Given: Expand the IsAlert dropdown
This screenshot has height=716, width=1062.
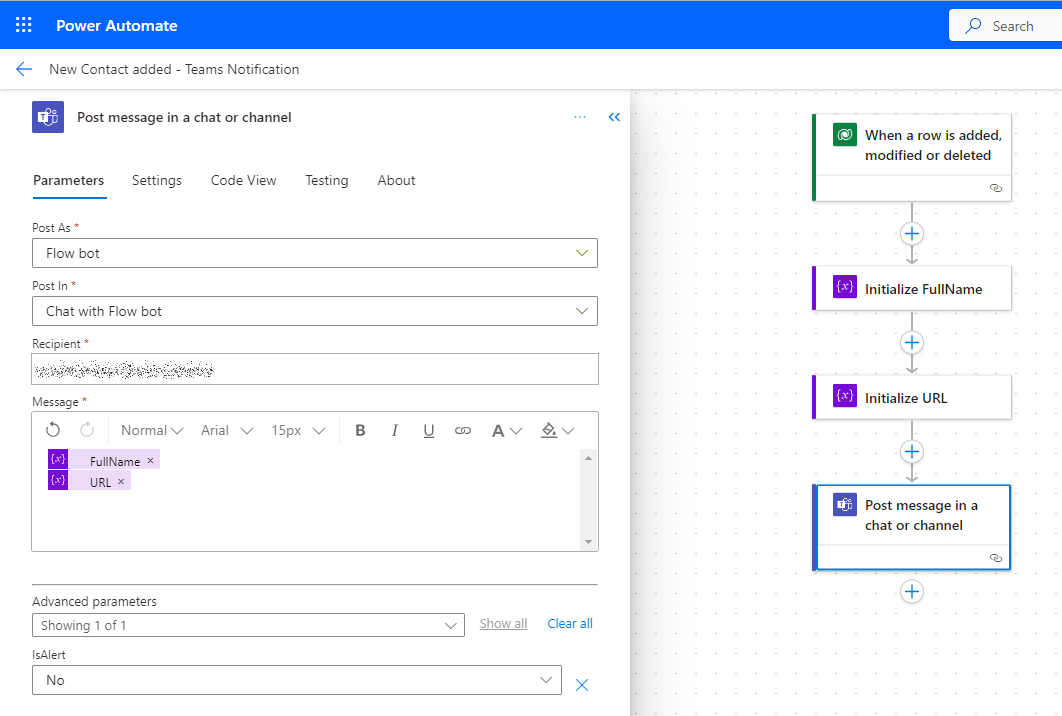Looking at the screenshot, I should point(297,680).
